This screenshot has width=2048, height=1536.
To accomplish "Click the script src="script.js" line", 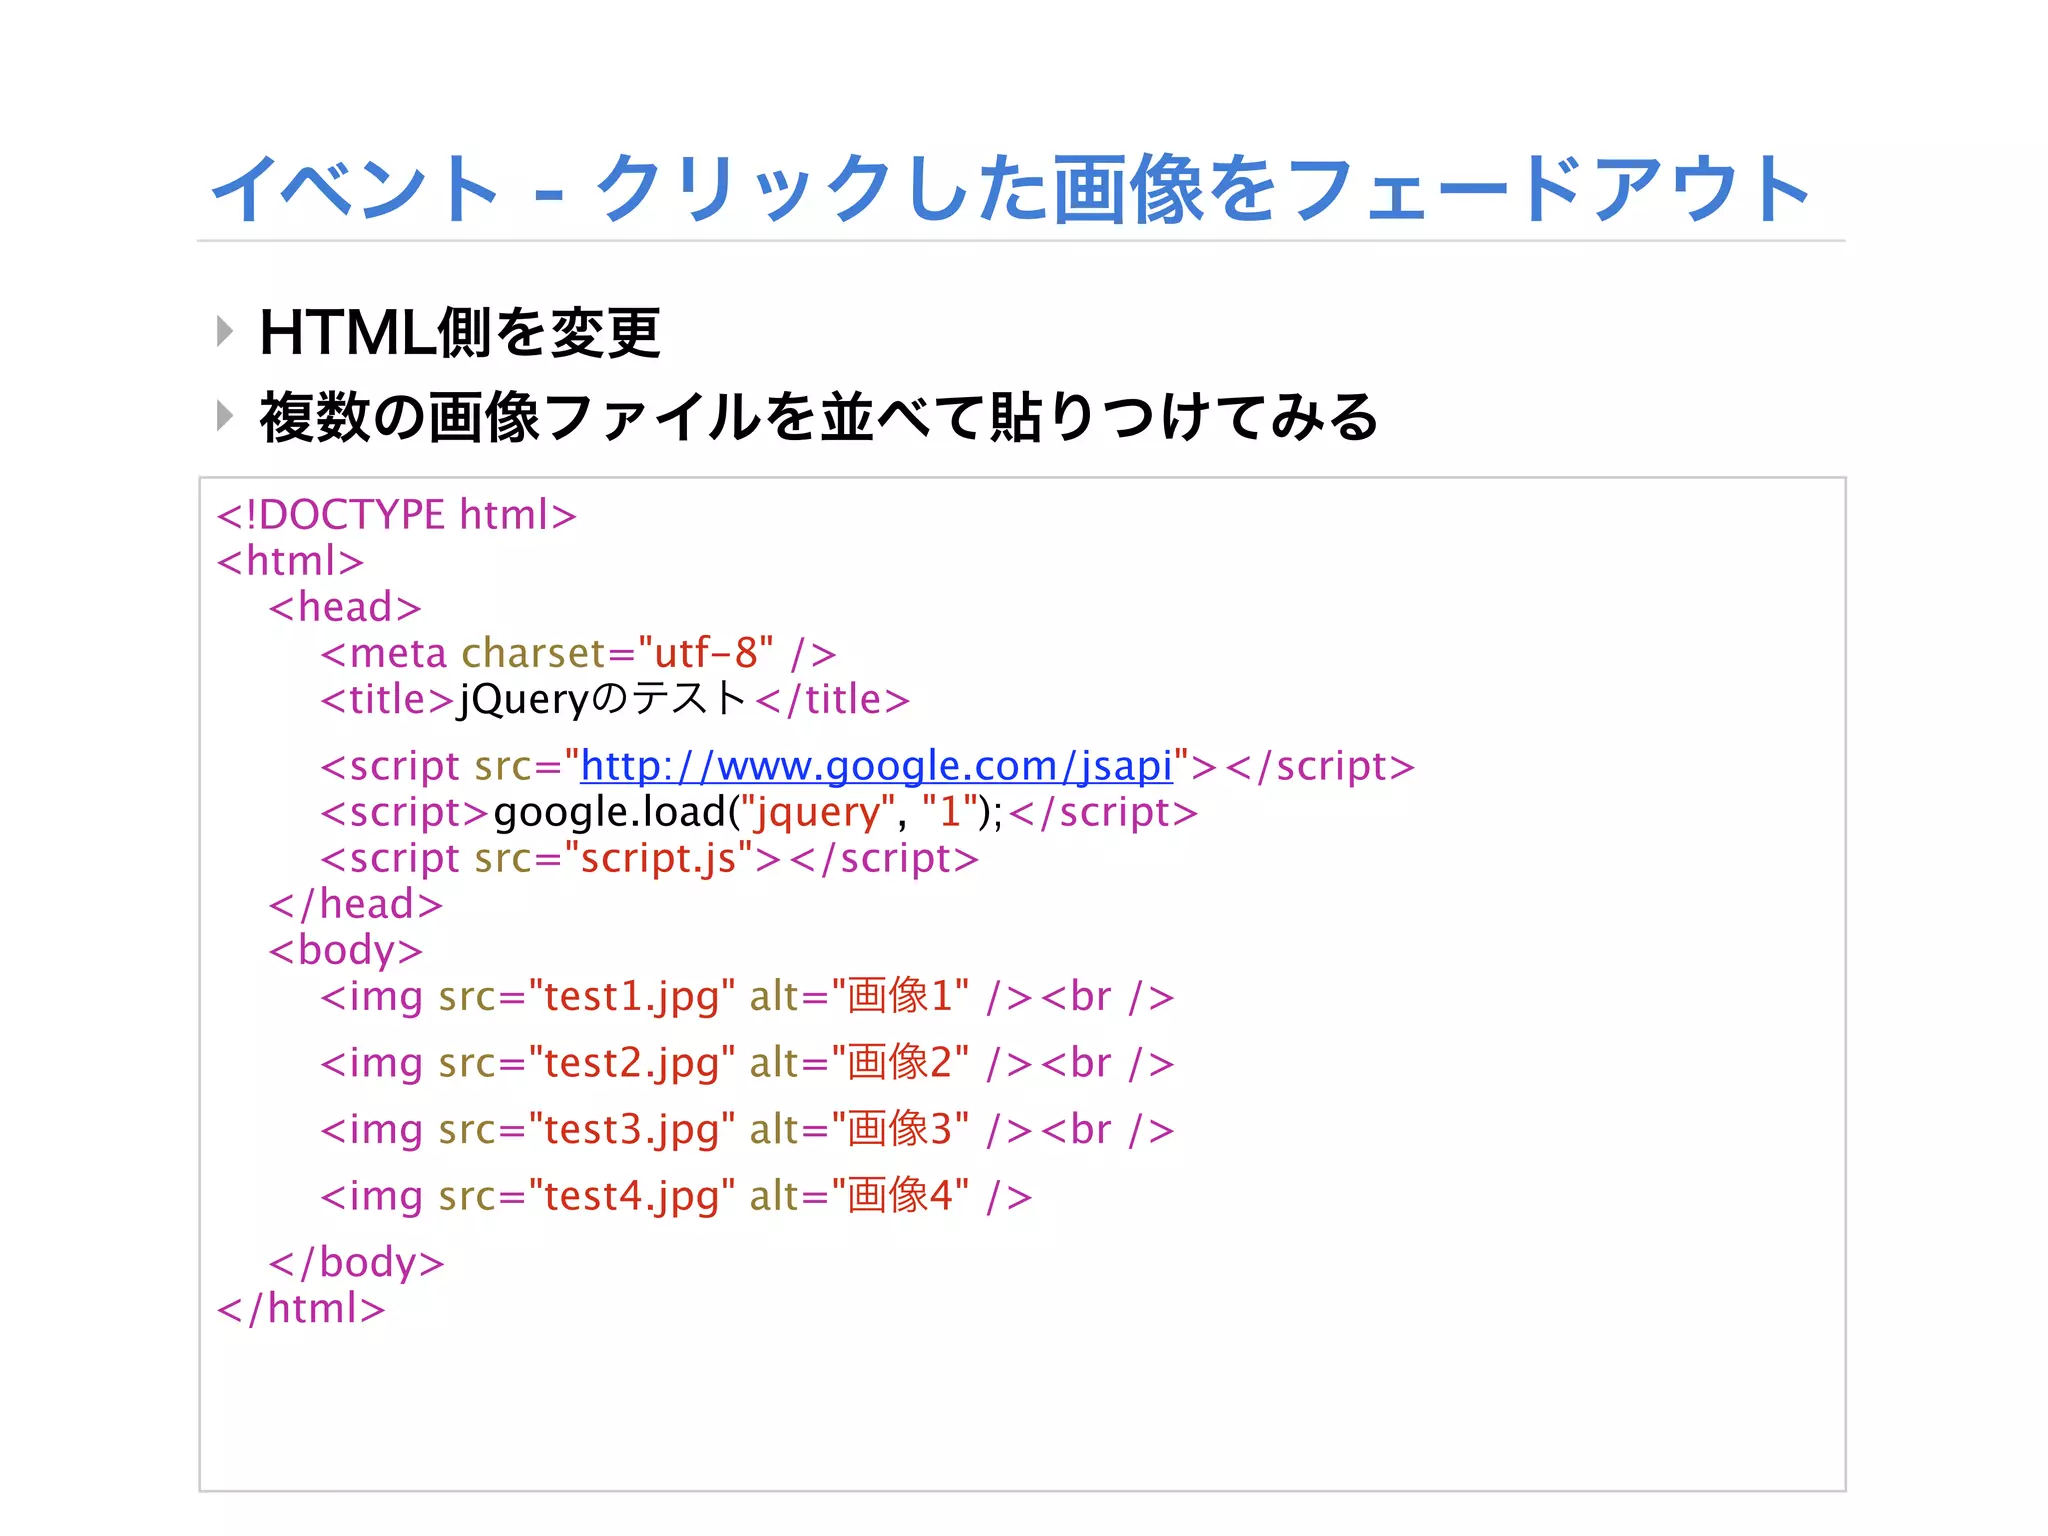I will [649, 858].
